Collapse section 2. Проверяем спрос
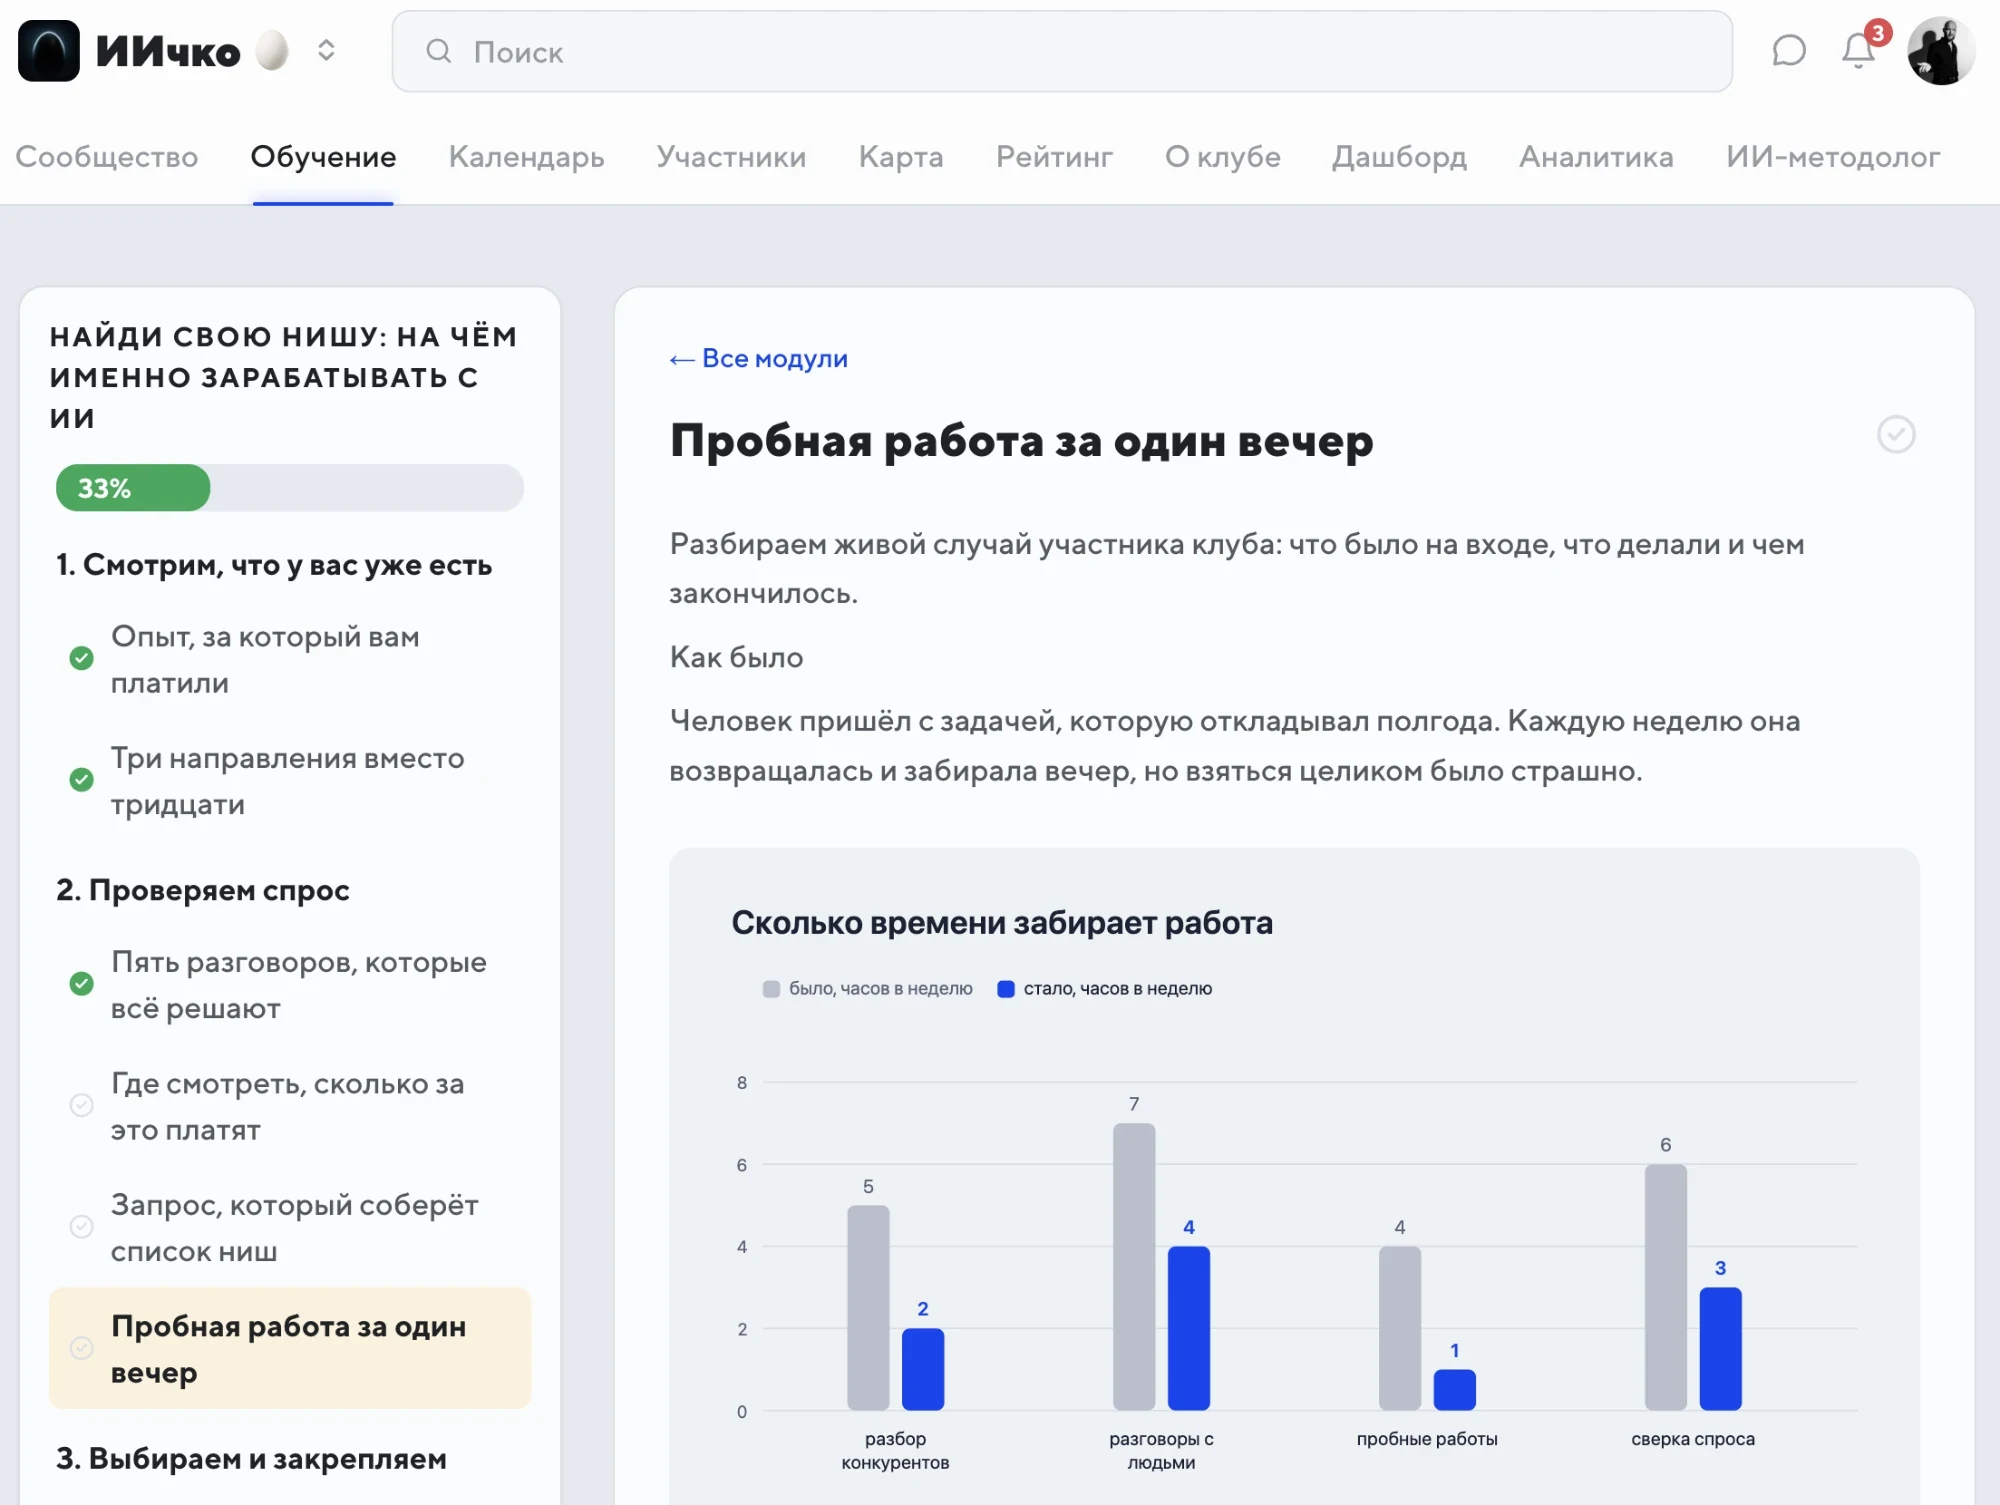2000x1505 pixels. pos(203,890)
